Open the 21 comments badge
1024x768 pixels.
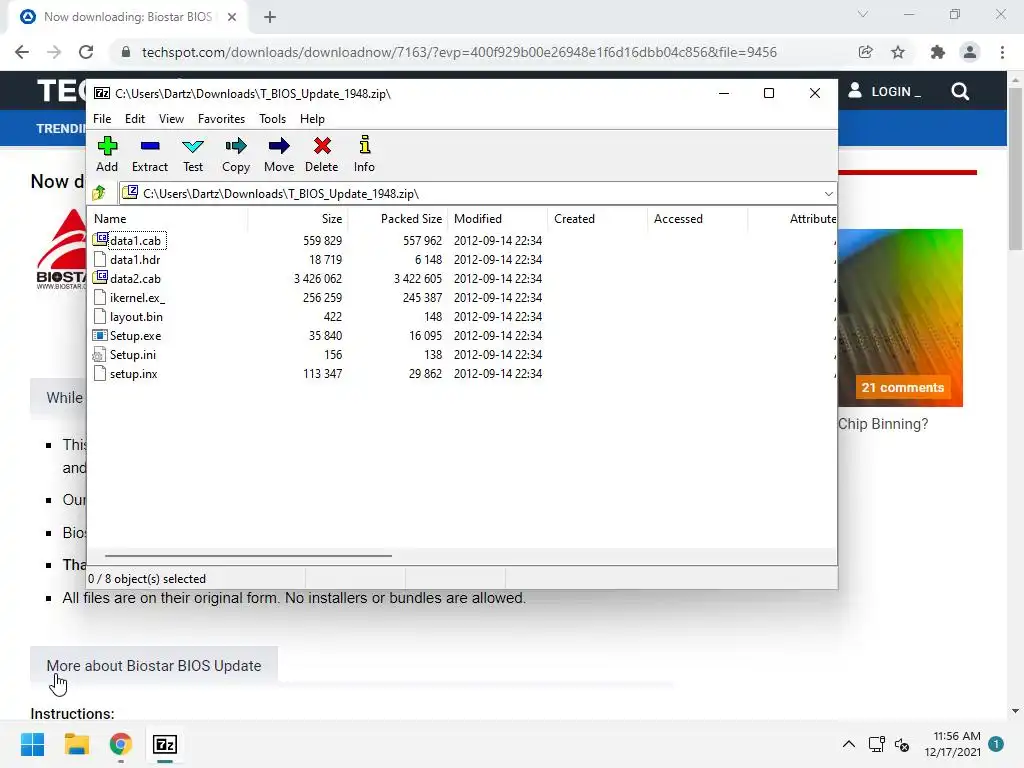point(903,387)
